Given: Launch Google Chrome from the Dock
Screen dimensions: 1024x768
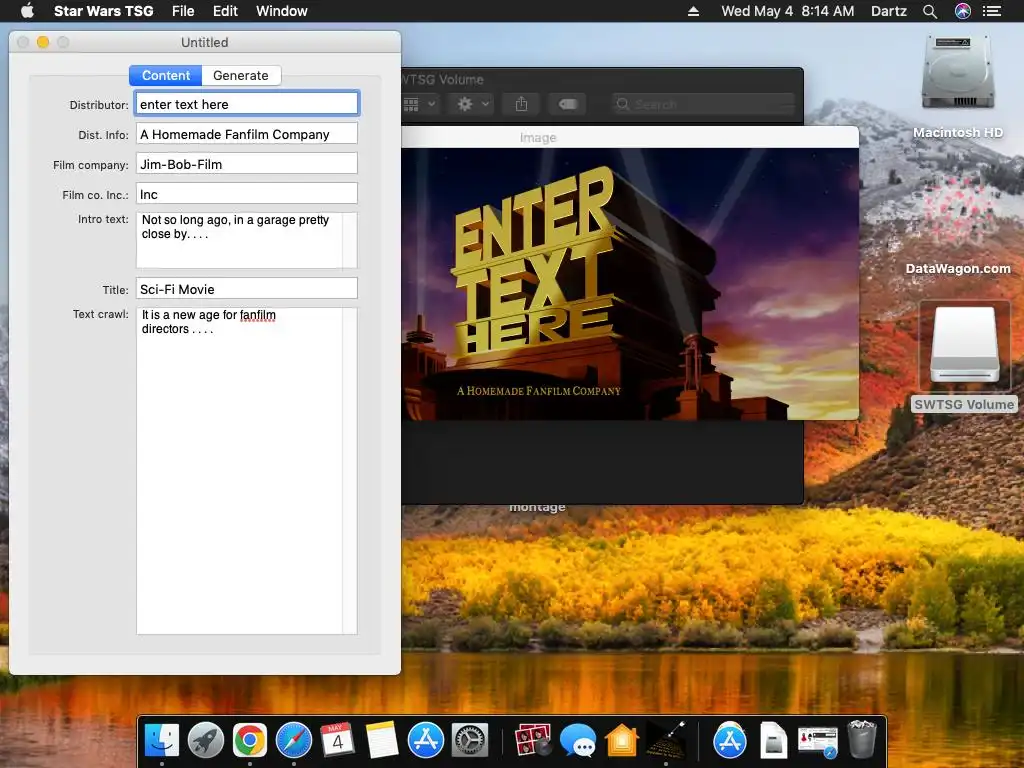Looking at the screenshot, I should pyautogui.click(x=249, y=740).
